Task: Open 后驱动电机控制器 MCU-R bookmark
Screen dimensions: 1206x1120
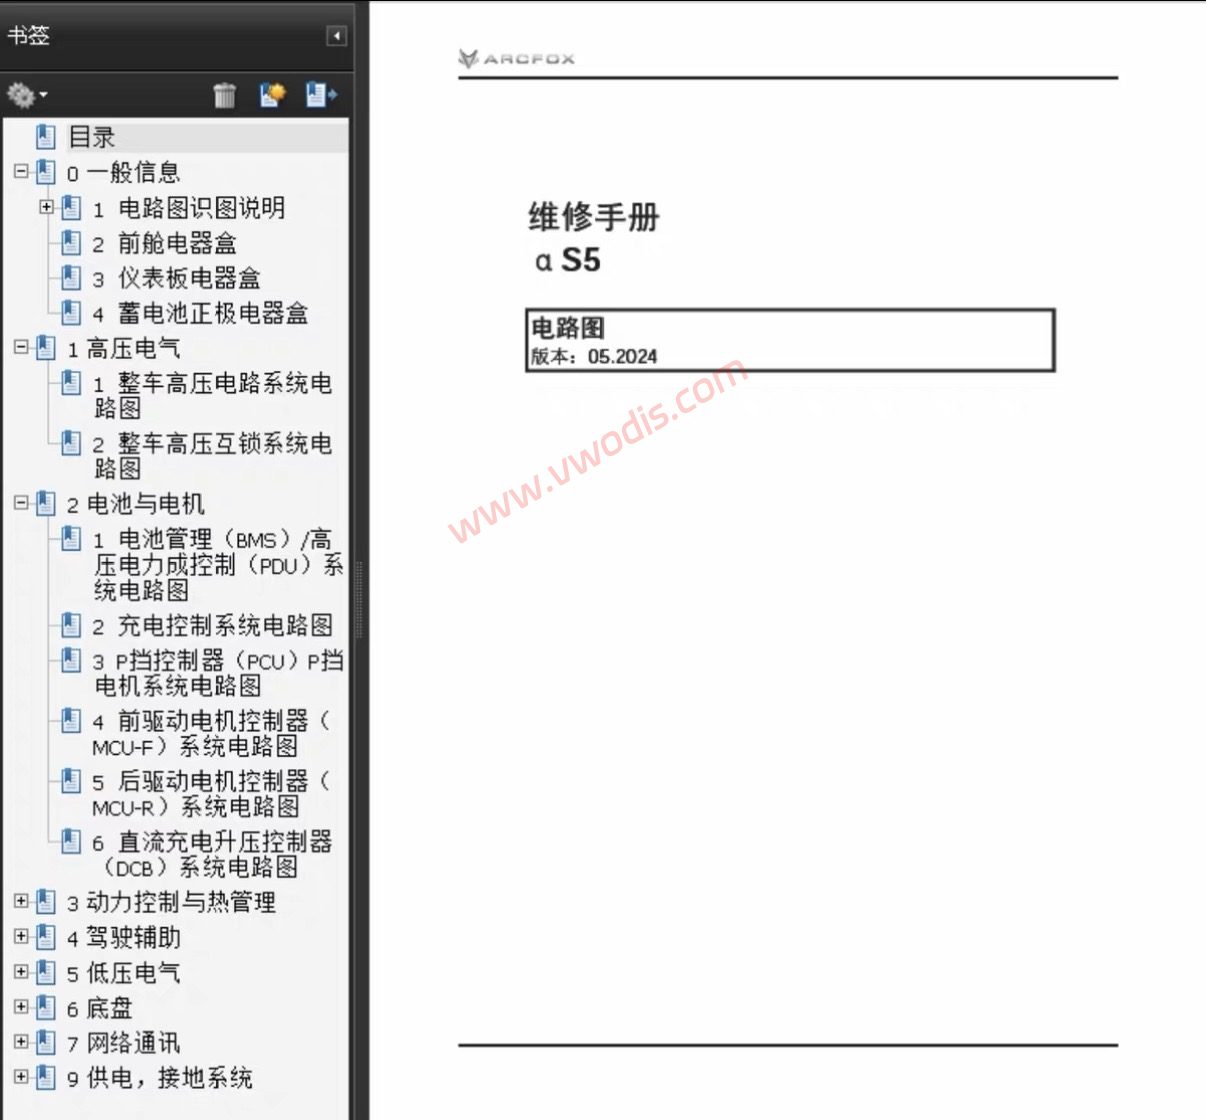Action: pos(212,793)
